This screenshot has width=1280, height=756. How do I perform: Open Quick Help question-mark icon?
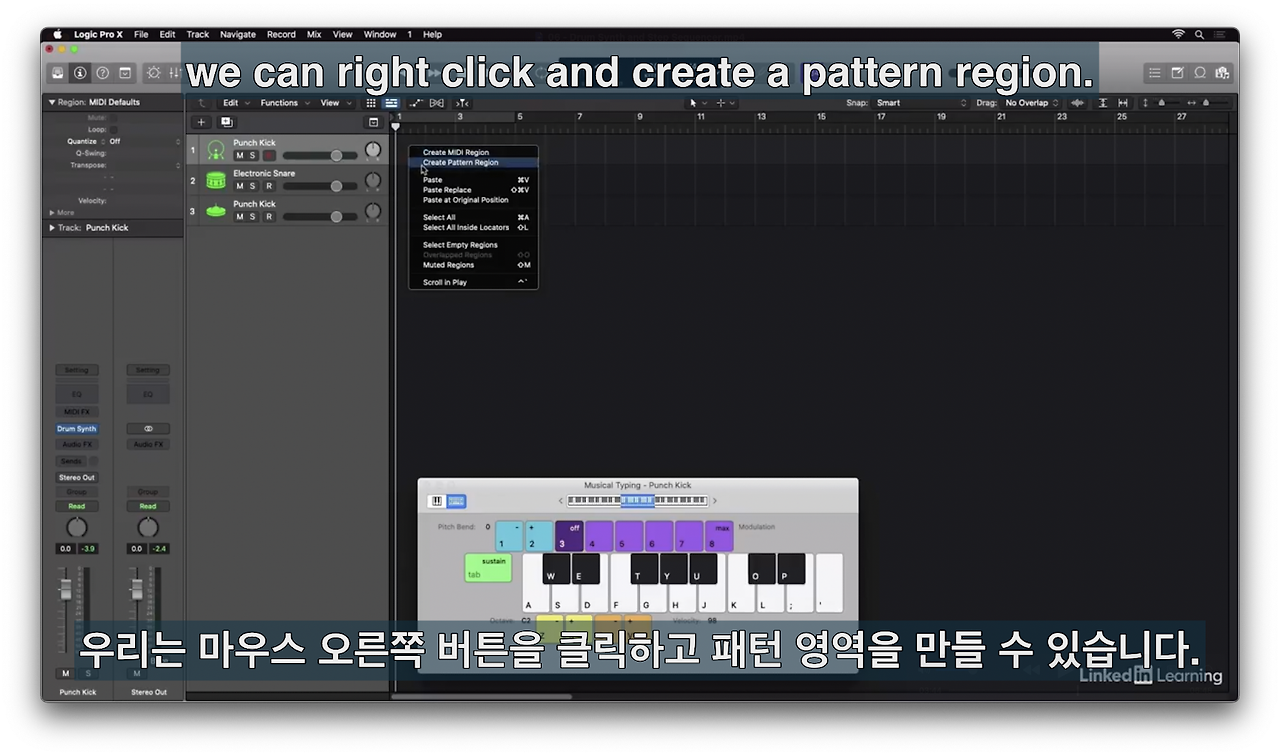102,73
